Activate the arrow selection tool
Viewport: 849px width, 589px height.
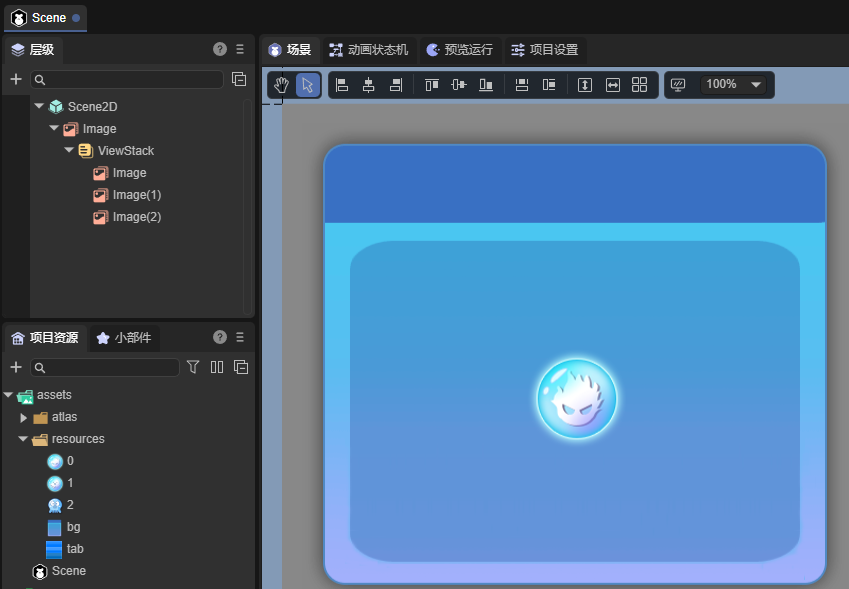coord(308,85)
